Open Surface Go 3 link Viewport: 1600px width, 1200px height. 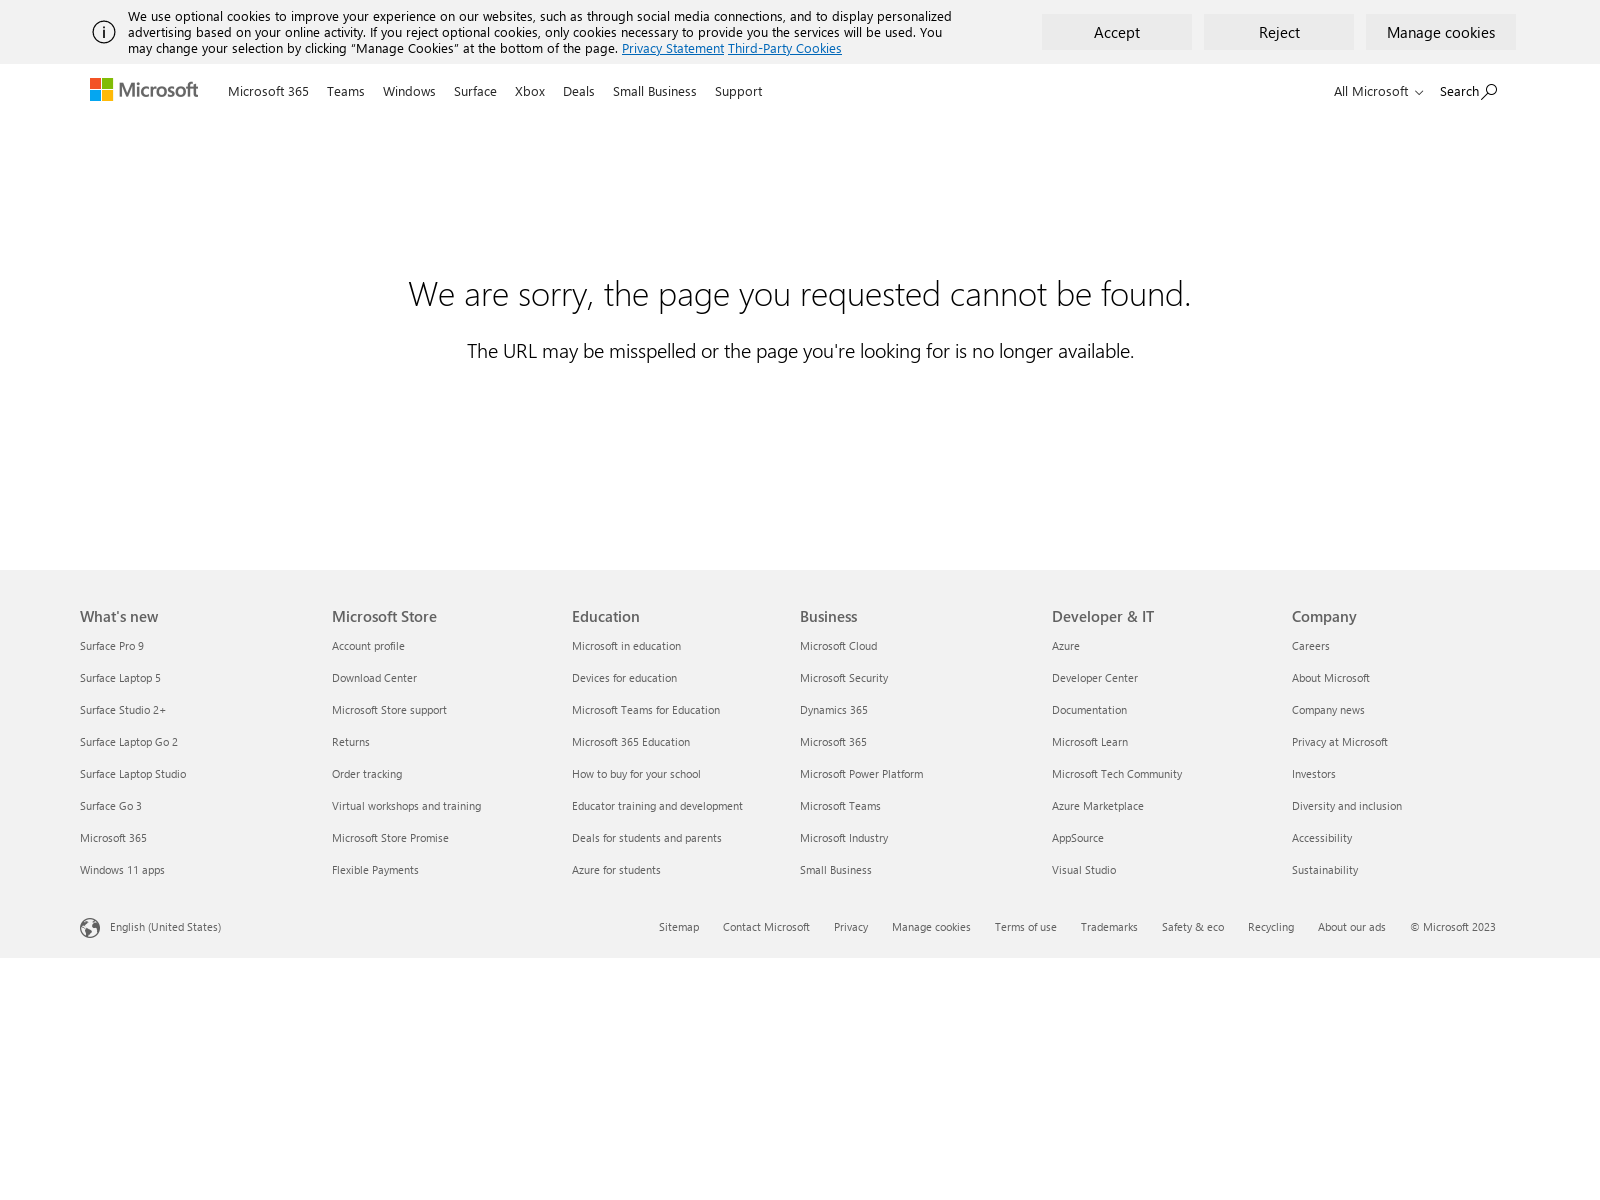[x=111, y=806]
